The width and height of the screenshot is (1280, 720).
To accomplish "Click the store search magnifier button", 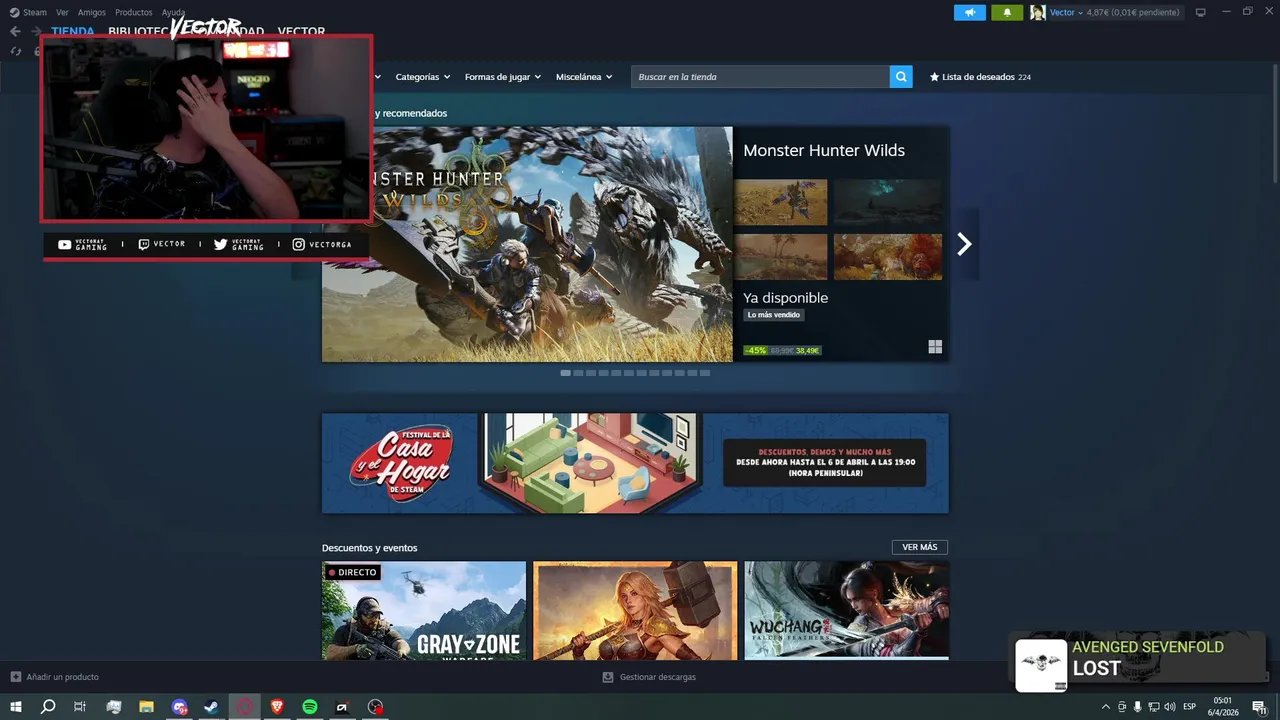I will (901, 77).
